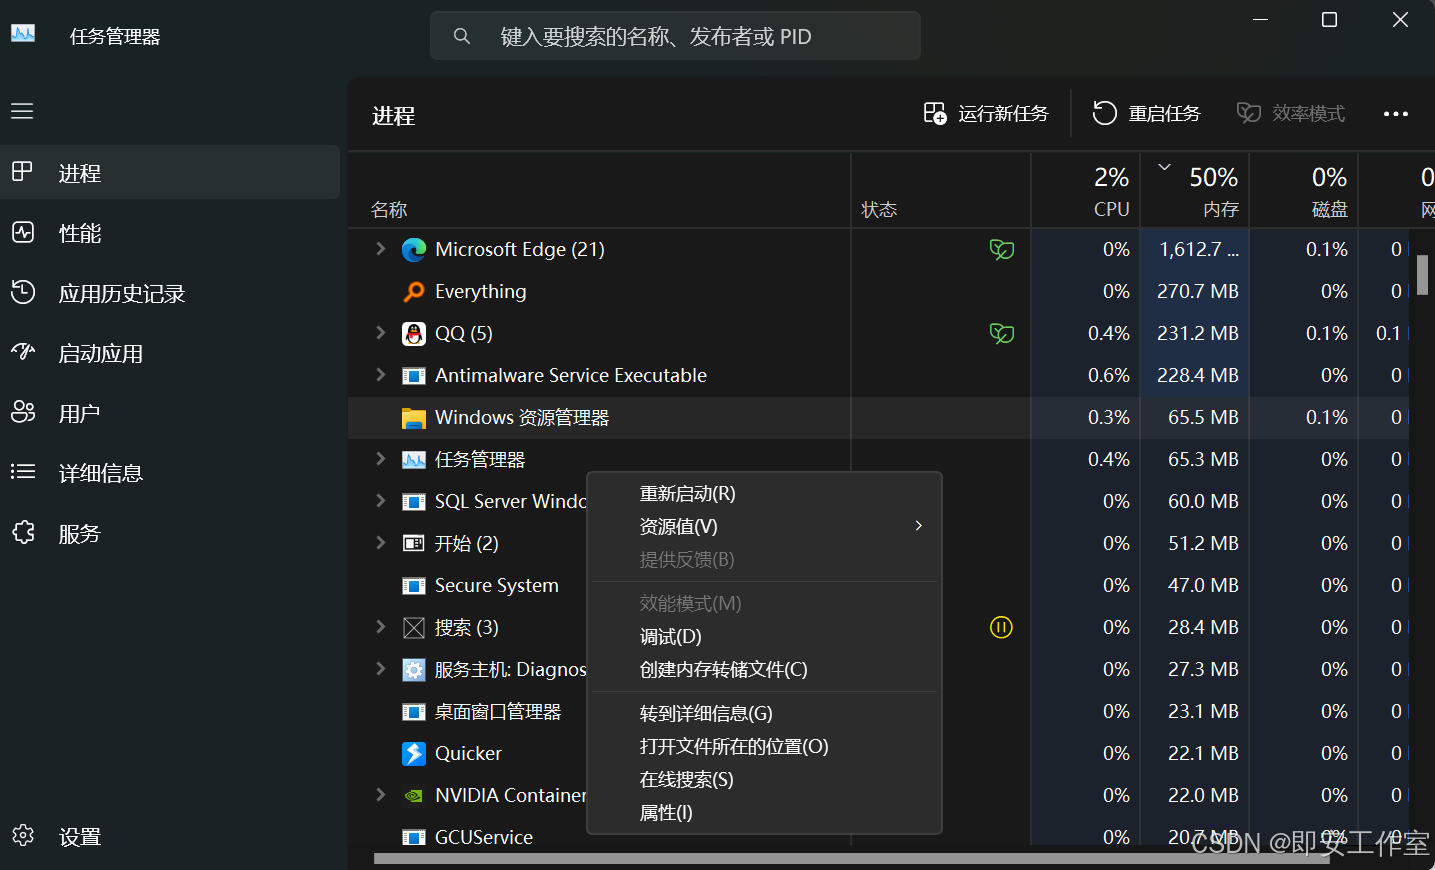Expand the 开始 (2) process group
The height and width of the screenshot is (870, 1435).
click(x=380, y=543)
